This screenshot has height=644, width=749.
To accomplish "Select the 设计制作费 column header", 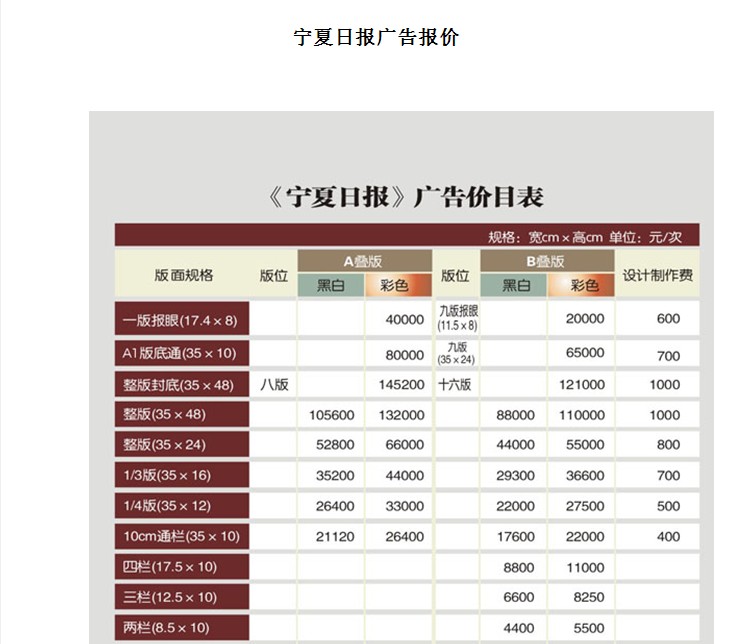I will pos(657,275).
